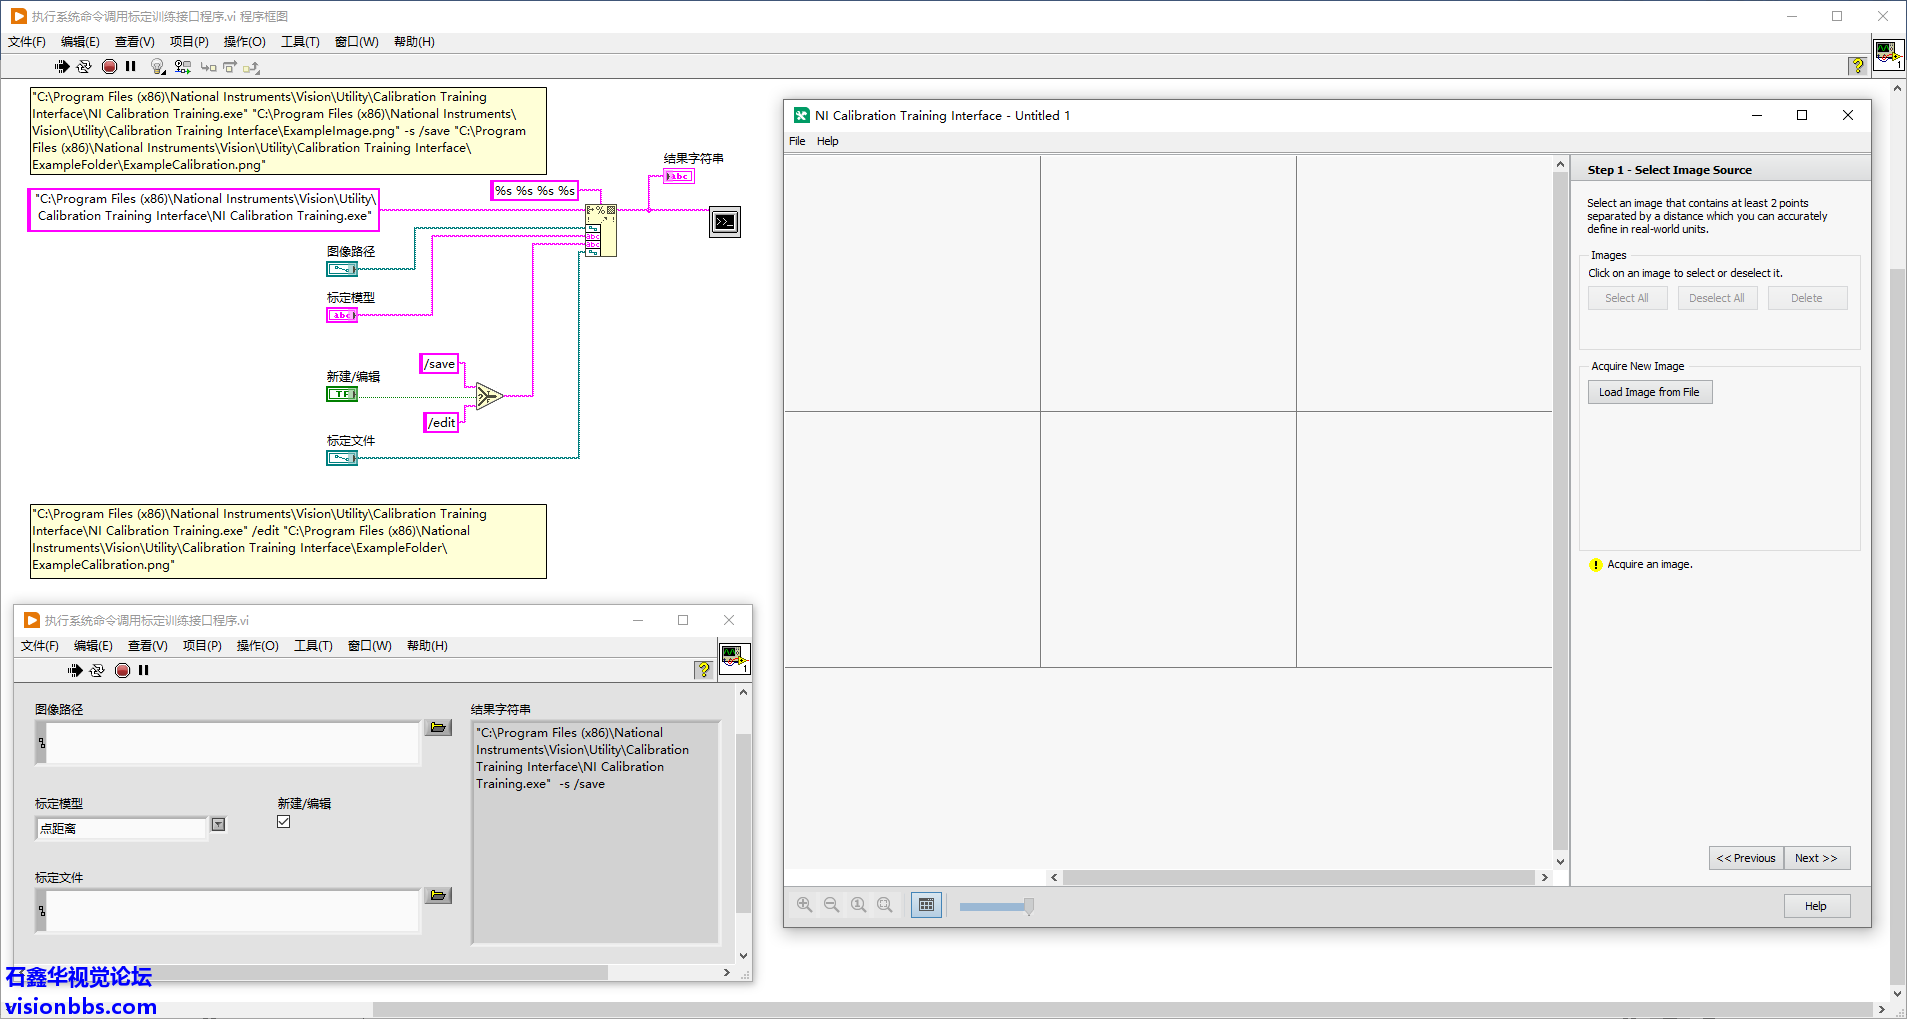The width and height of the screenshot is (1907, 1019).
Task: Click the Select All button
Action: pyautogui.click(x=1627, y=298)
